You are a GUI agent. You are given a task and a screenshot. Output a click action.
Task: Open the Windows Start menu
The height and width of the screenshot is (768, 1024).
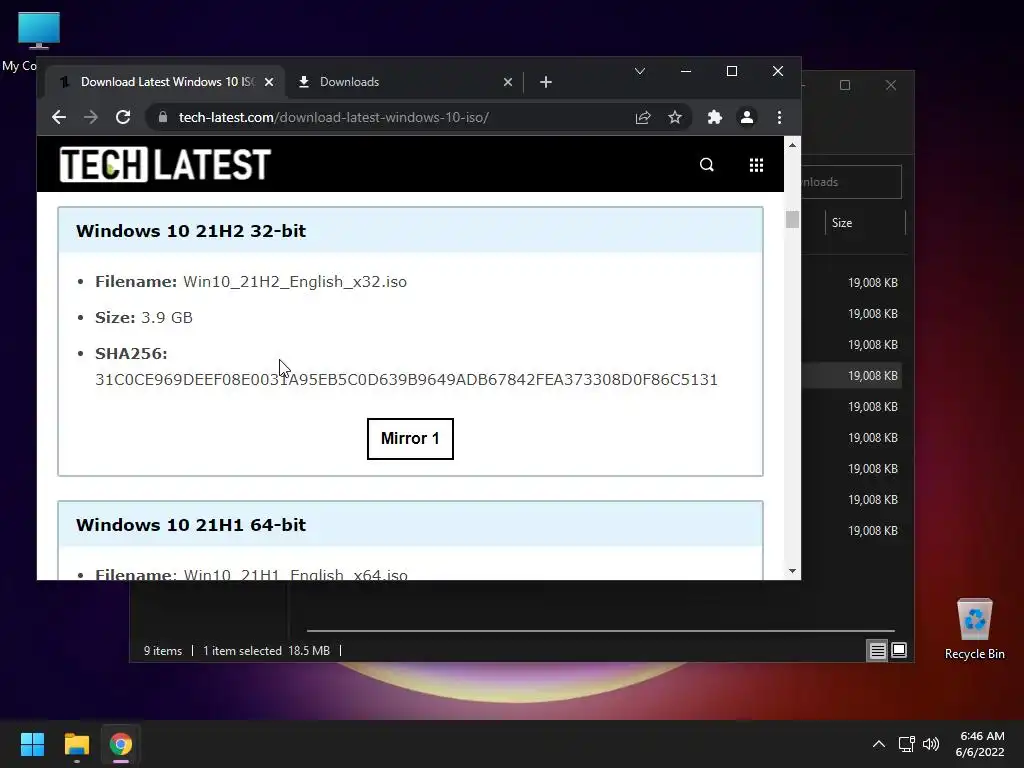point(32,744)
